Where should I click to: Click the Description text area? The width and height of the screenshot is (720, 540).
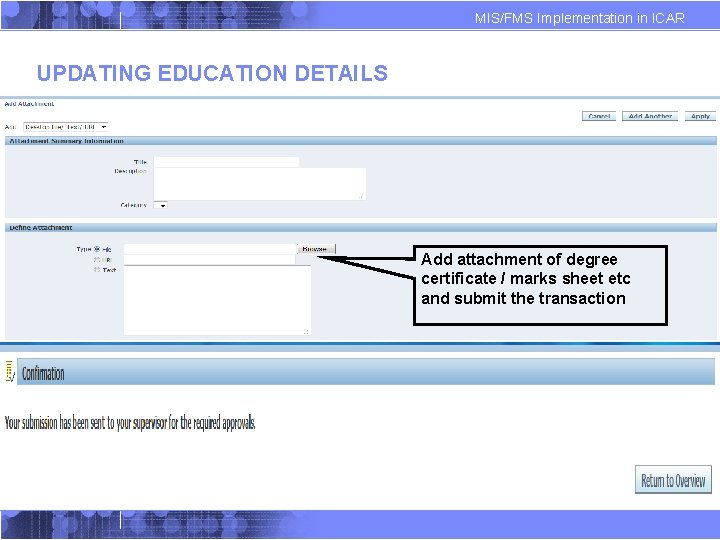[259, 184]
